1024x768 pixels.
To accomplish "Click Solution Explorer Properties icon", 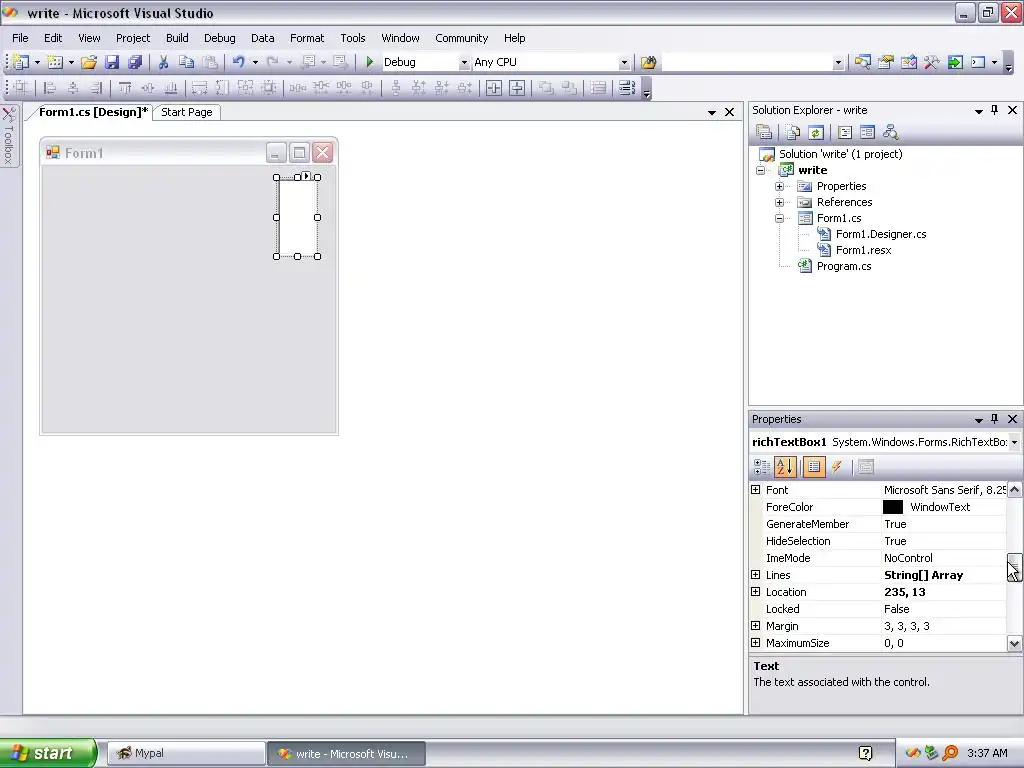I will [764, 133].
